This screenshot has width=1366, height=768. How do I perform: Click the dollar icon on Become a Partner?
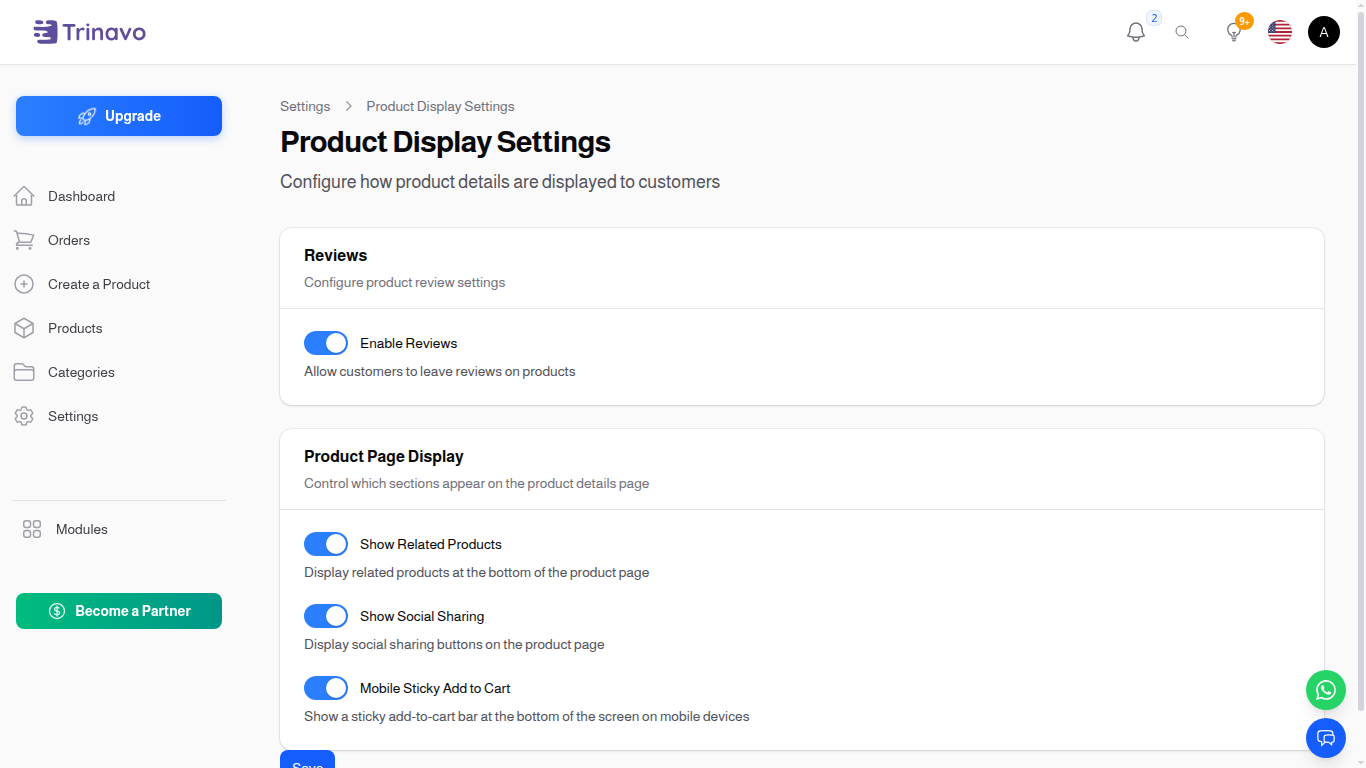coord(57,611)
